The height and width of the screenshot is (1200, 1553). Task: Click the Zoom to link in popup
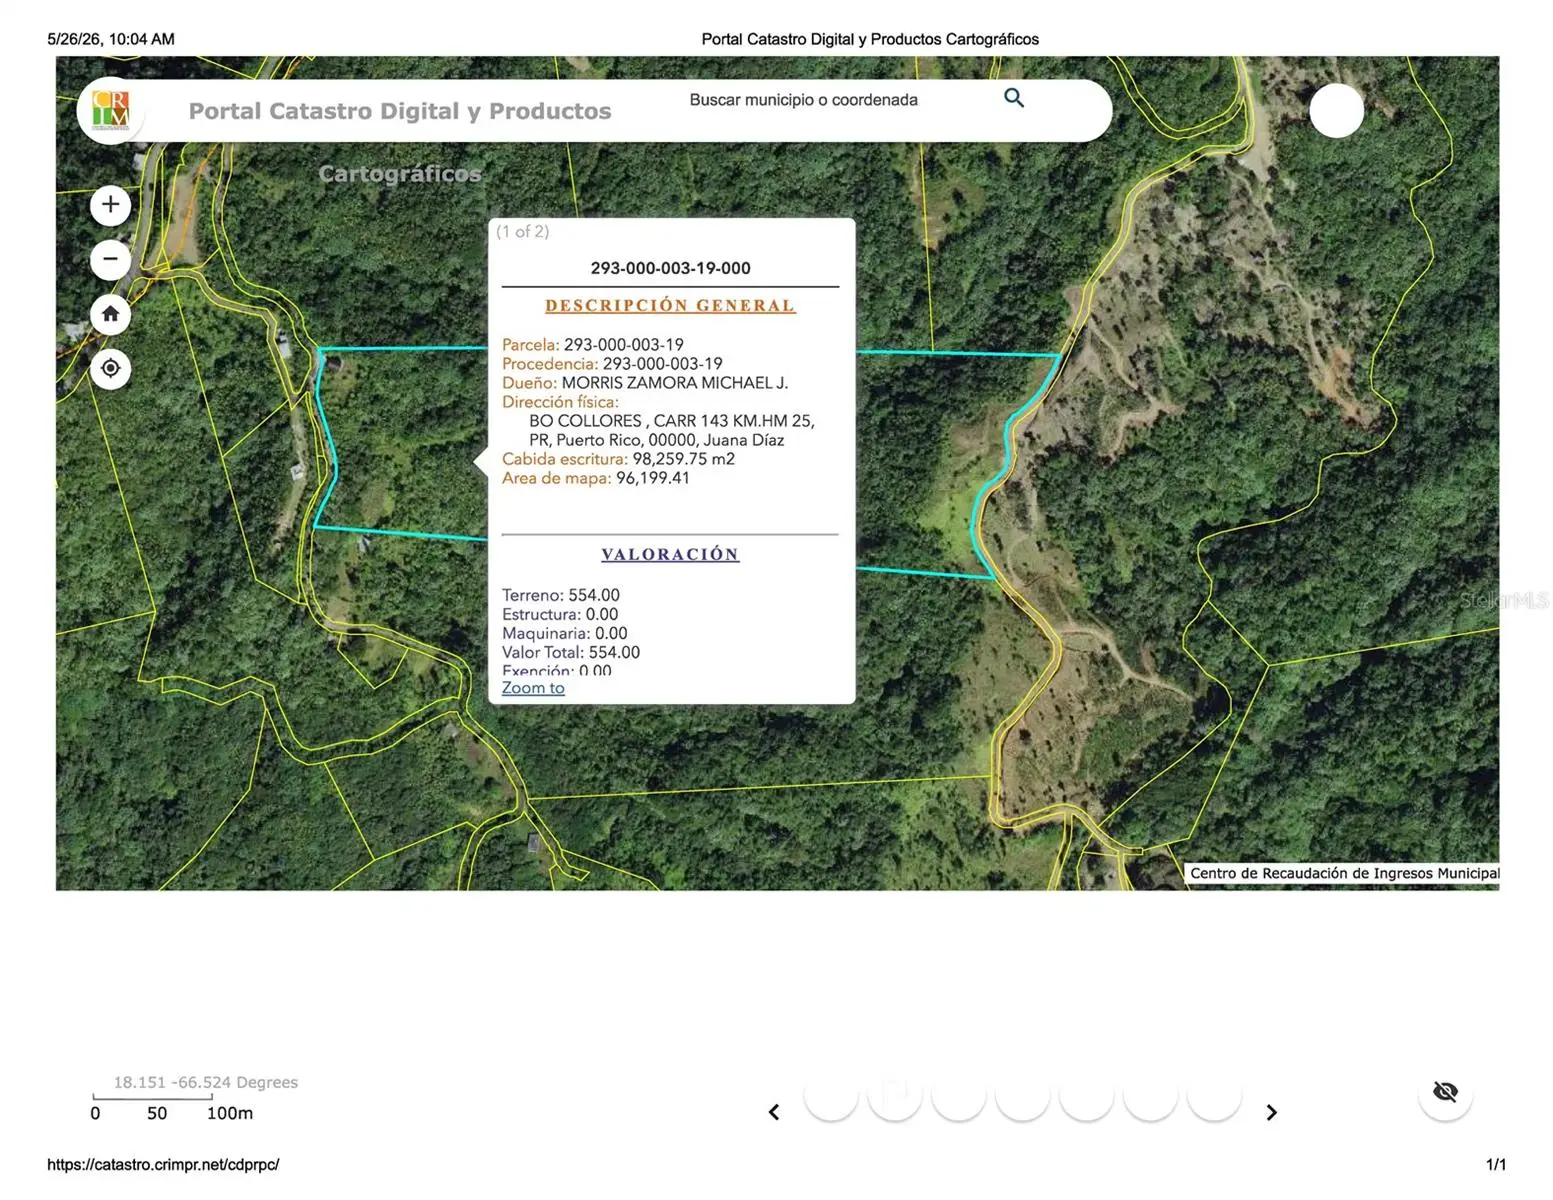pos(533,688)
